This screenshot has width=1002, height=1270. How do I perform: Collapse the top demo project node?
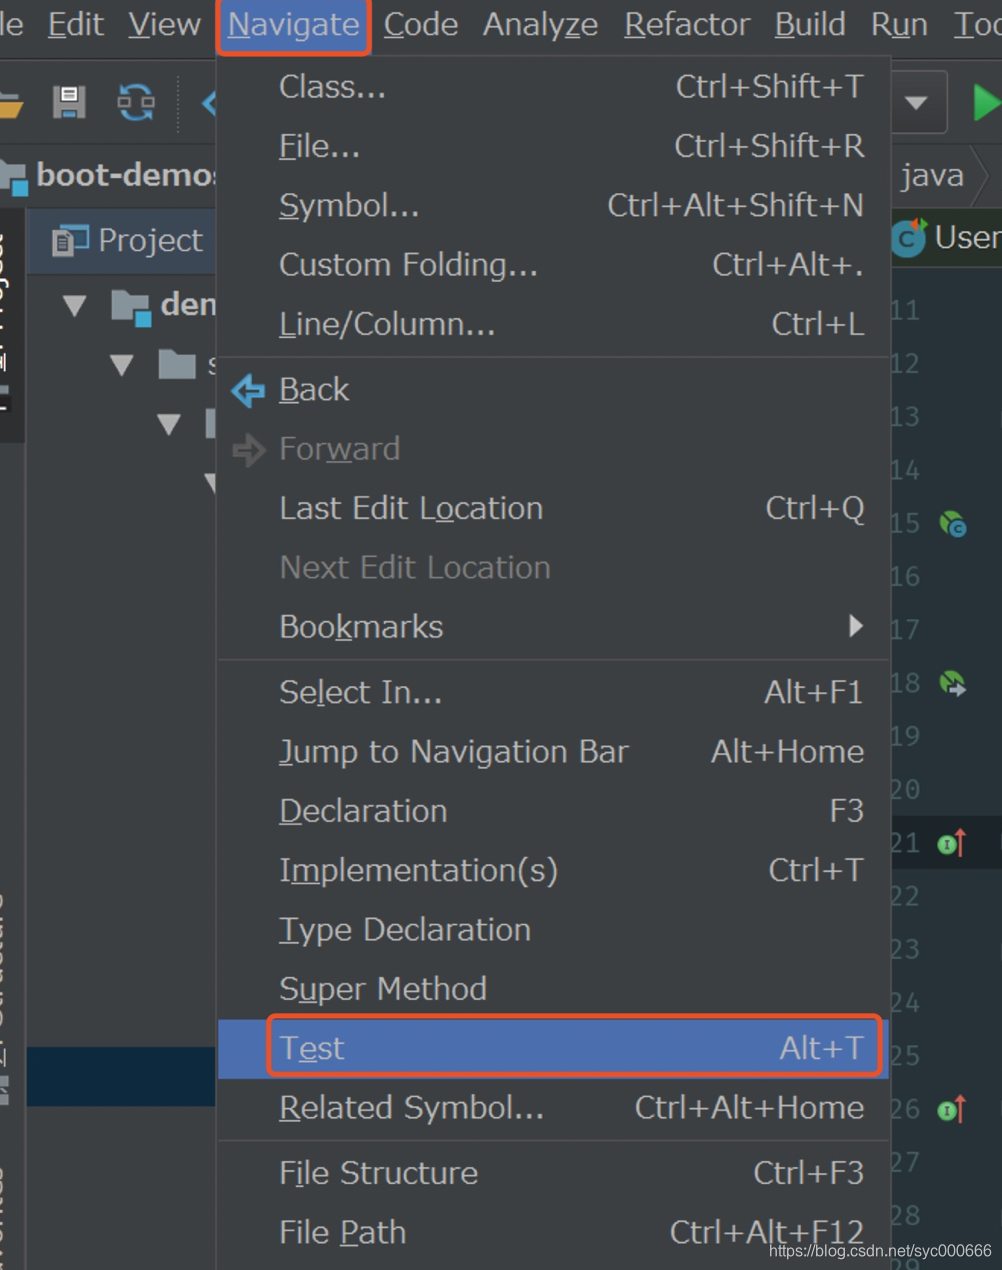point(74,306)
